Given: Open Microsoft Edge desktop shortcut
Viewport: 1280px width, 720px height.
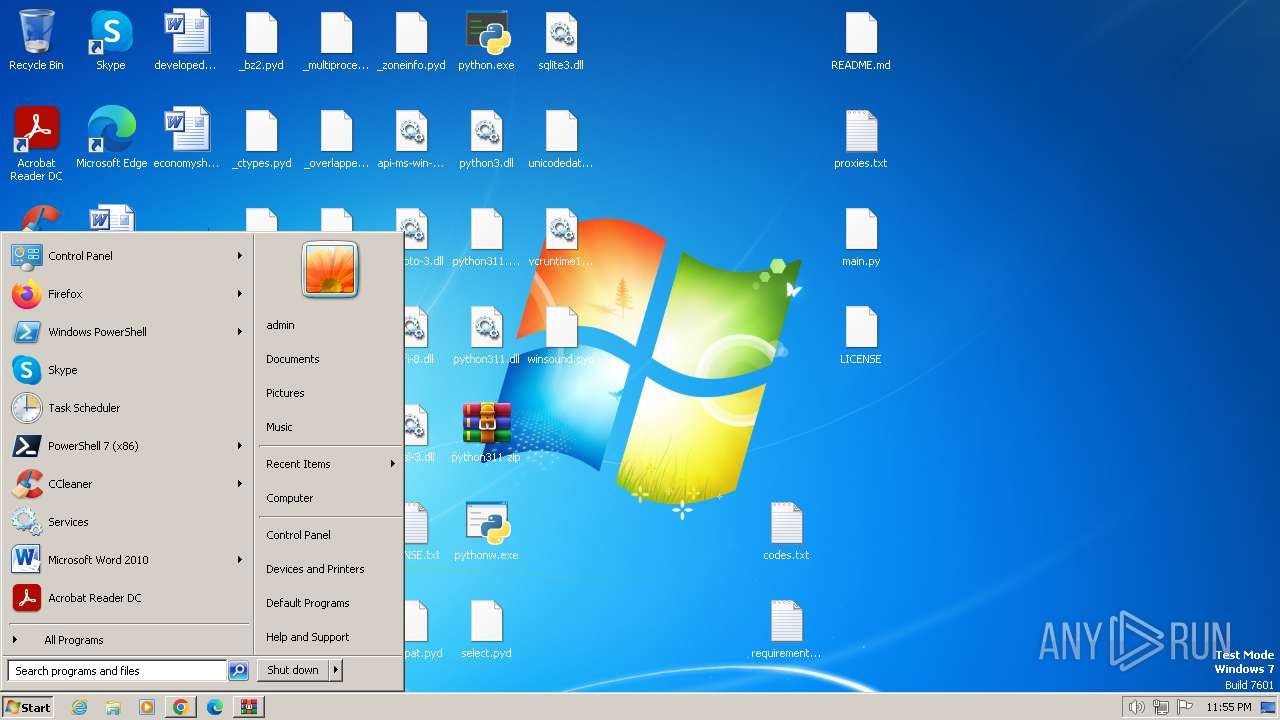Looking at the screenshot, I should (111, 138).
